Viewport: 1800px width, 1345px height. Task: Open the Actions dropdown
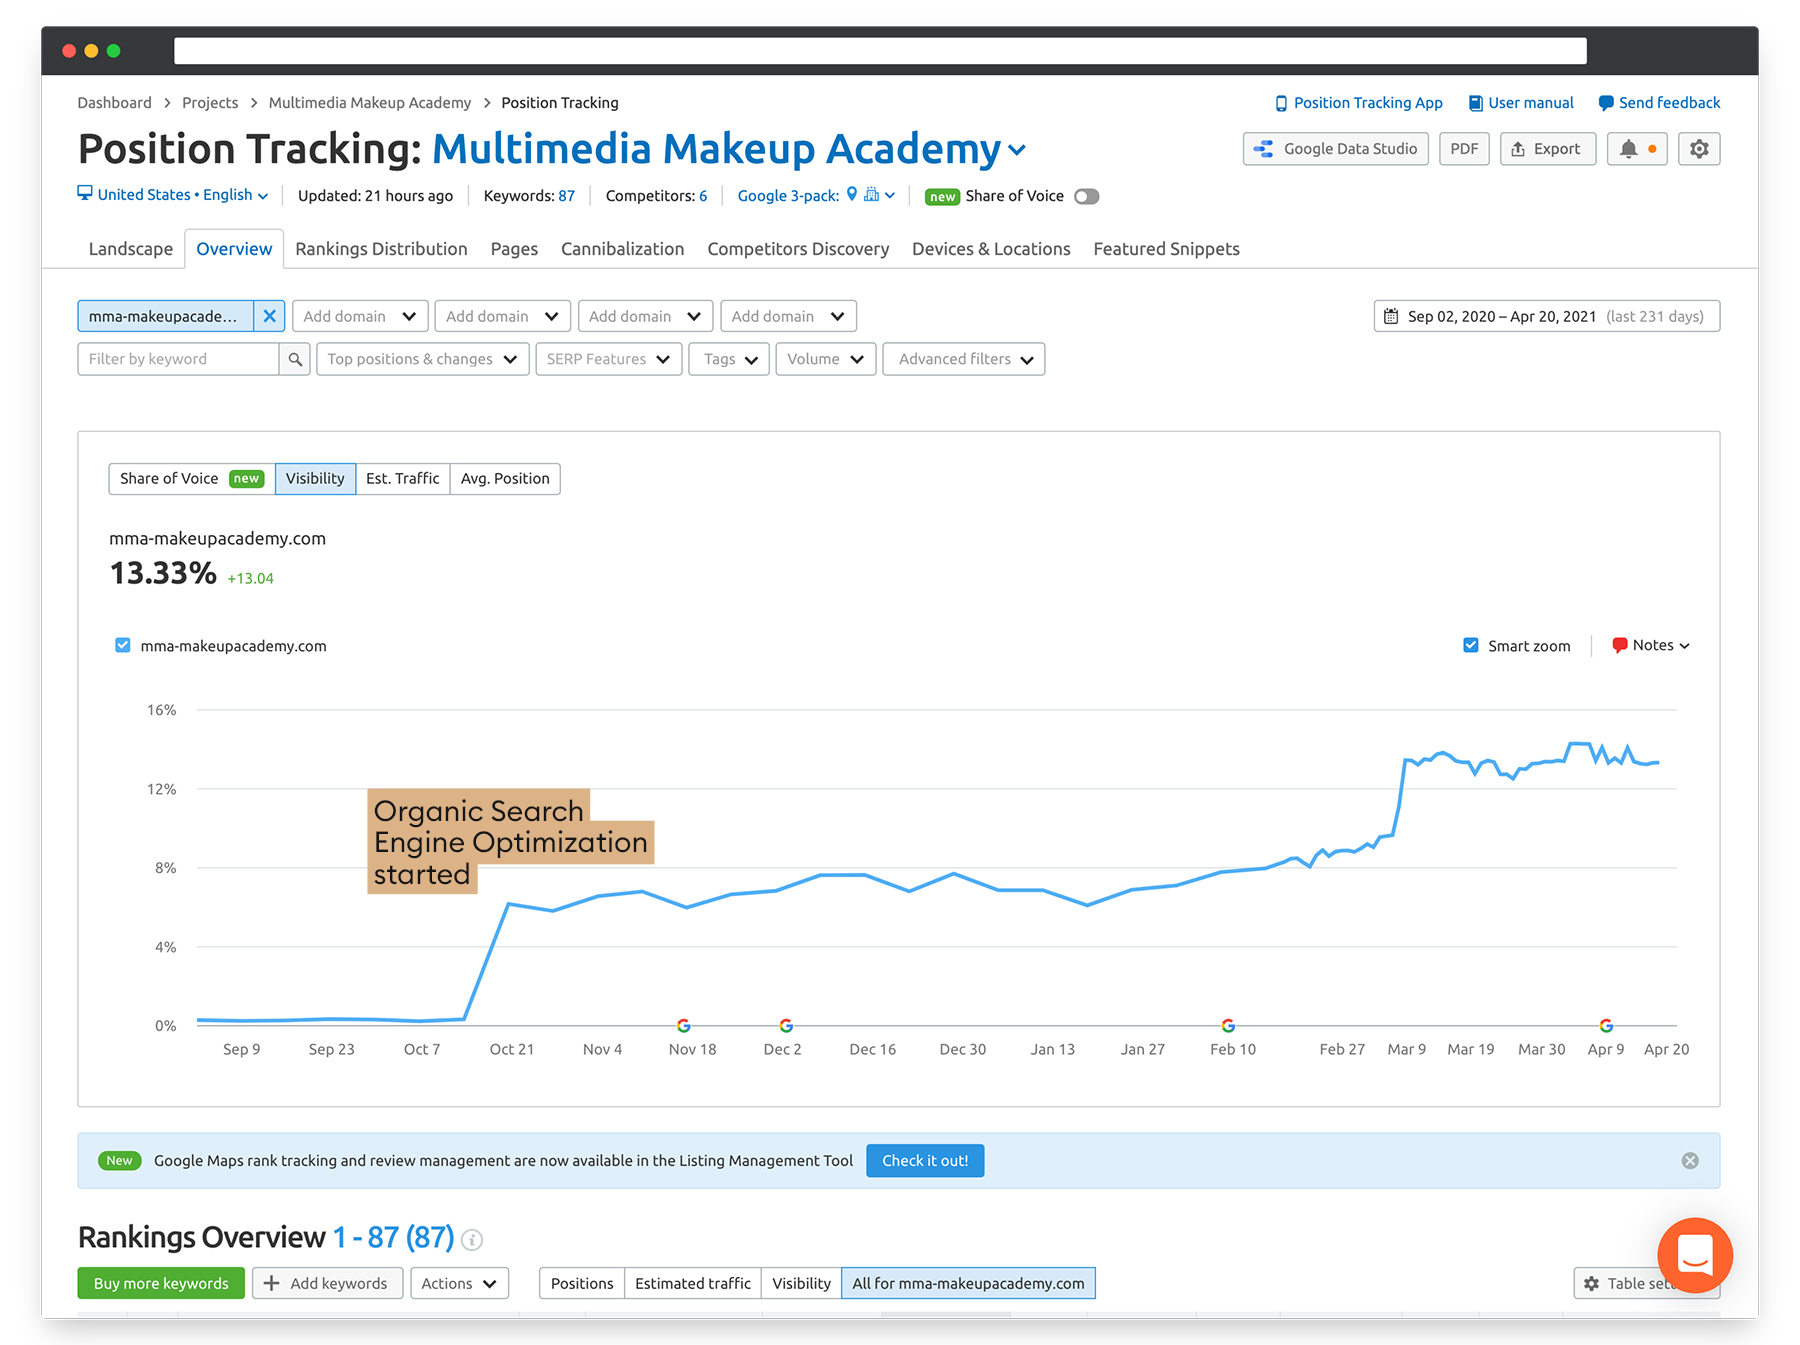(459, 1283)
